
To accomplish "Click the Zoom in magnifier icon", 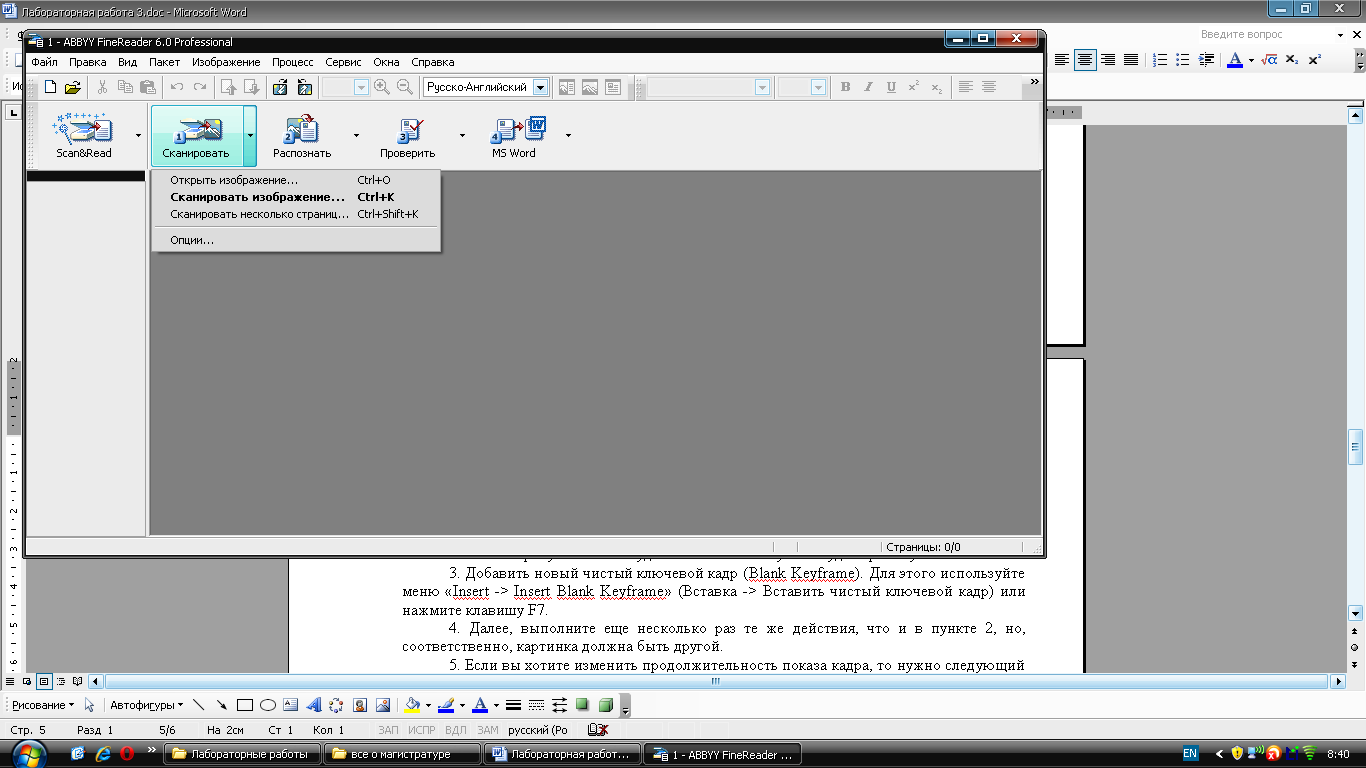I will click(x=382, y=87).
